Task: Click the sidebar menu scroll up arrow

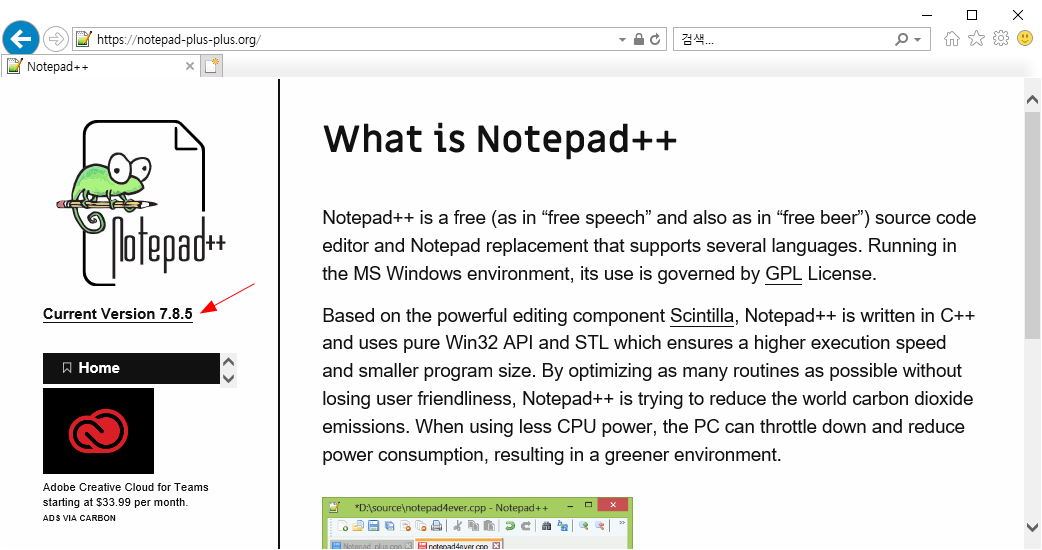Action: click(x=229, y=362)
